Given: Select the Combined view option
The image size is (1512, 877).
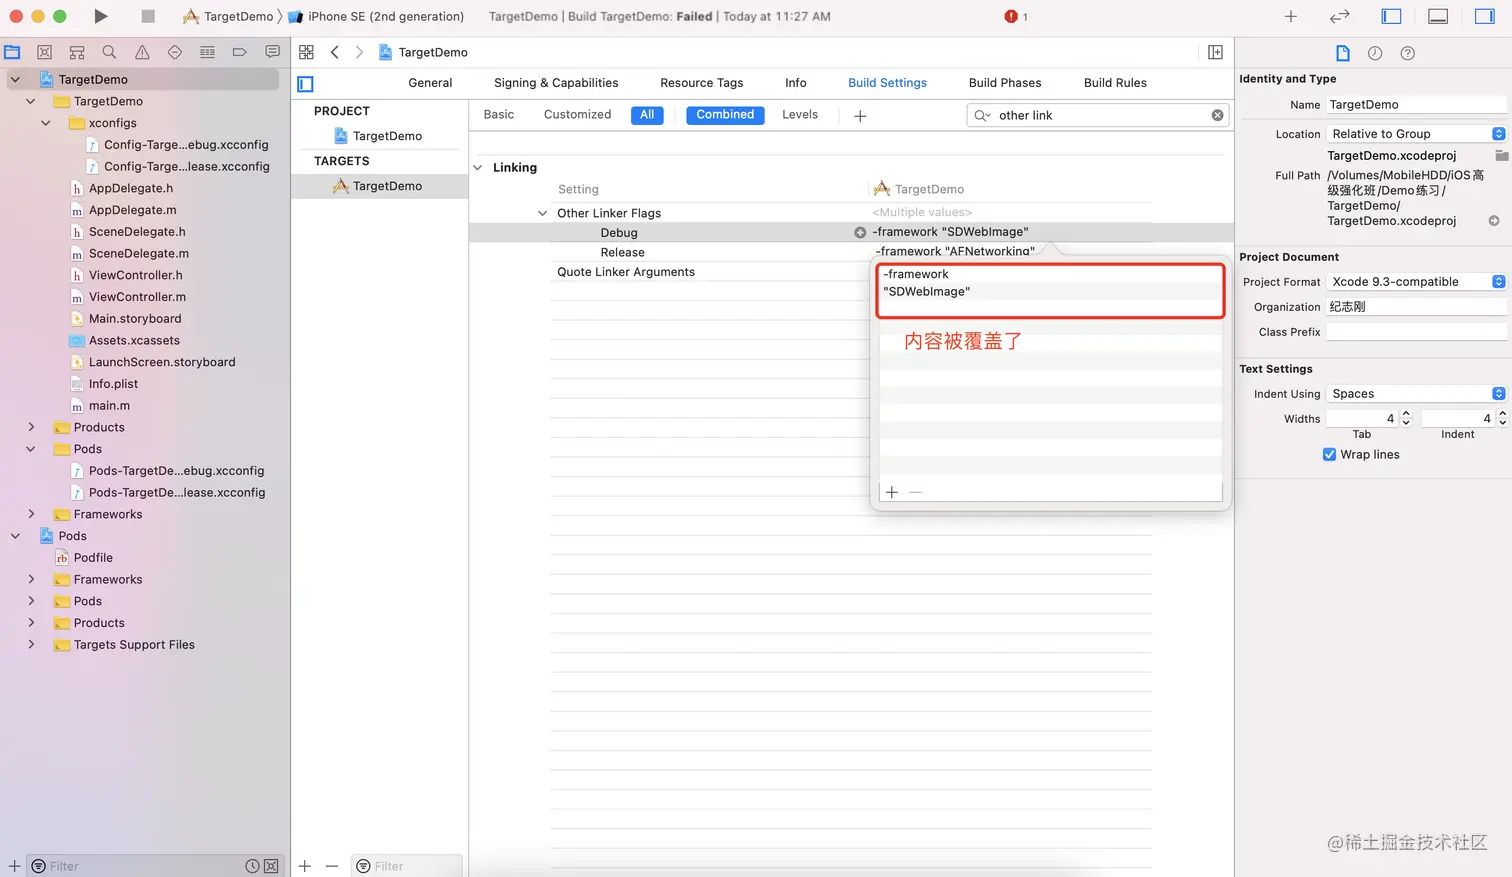Looking at the screenshot, I should [725, 115].
